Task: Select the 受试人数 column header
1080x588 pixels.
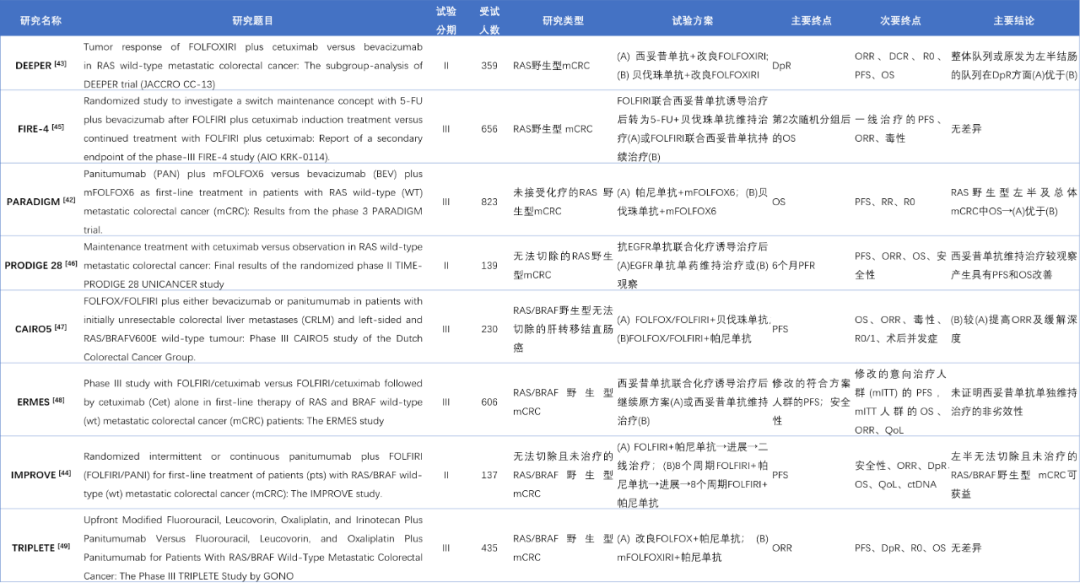Action: click(489, 20)
